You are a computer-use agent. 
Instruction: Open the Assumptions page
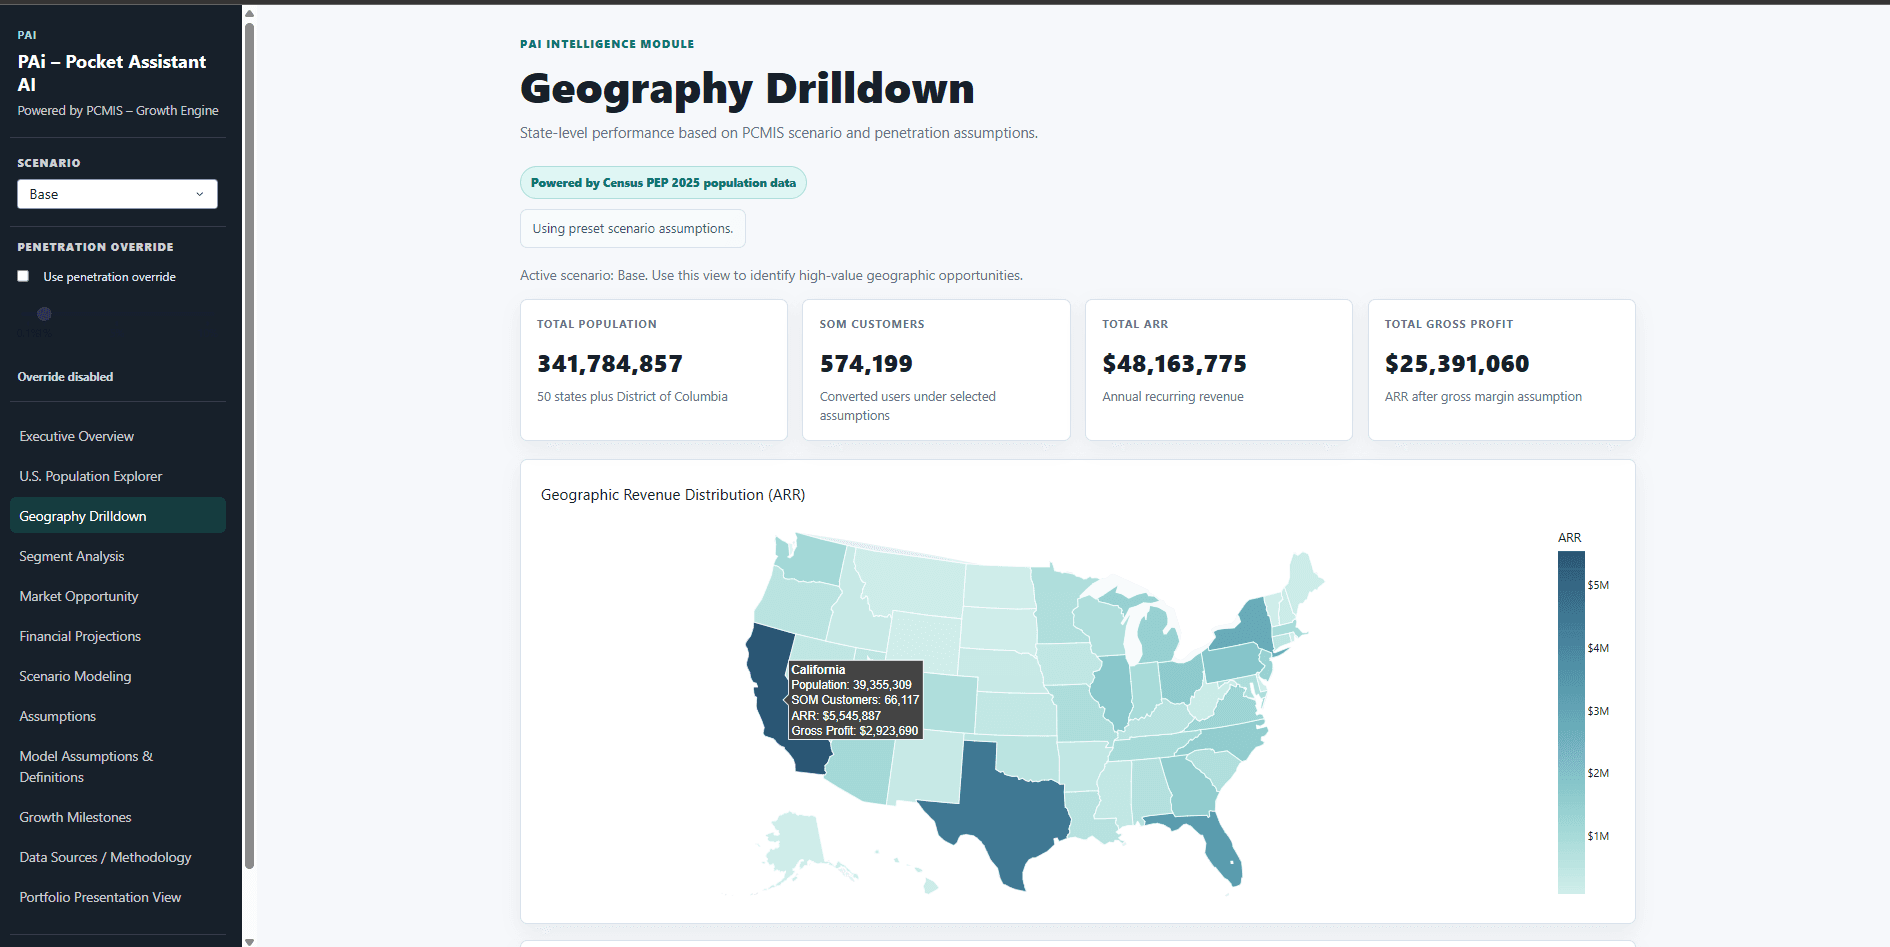[118, 716]
